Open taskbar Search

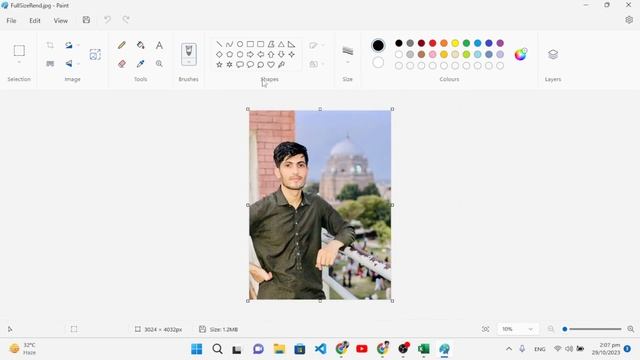coord(217,349)
